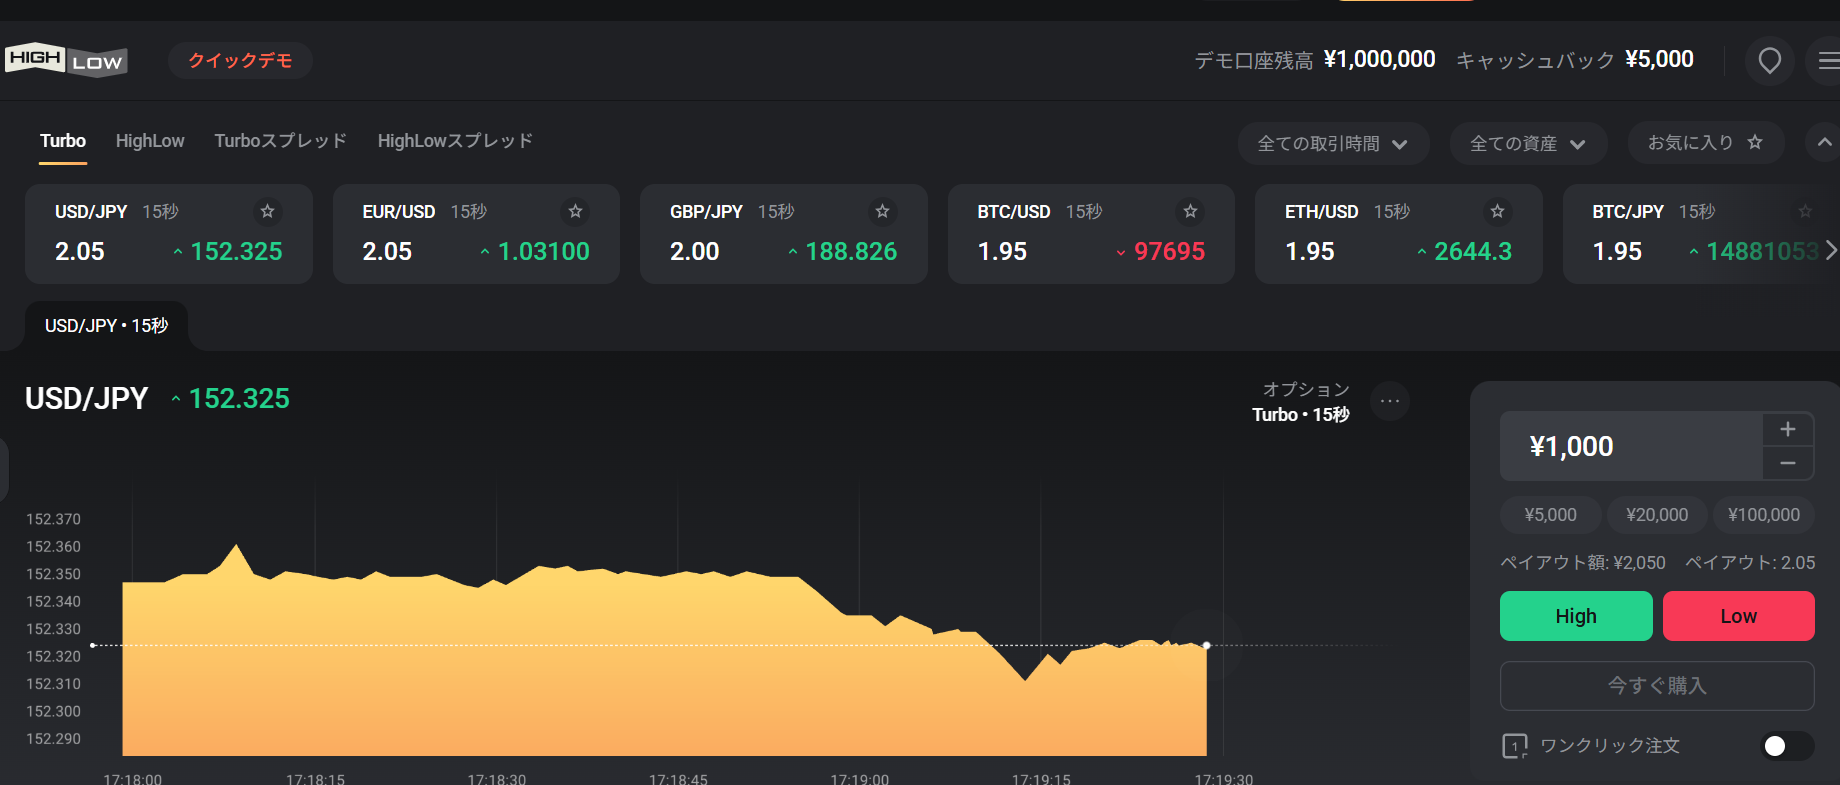Click the current price marker on chart

[x=1207, y=645]
